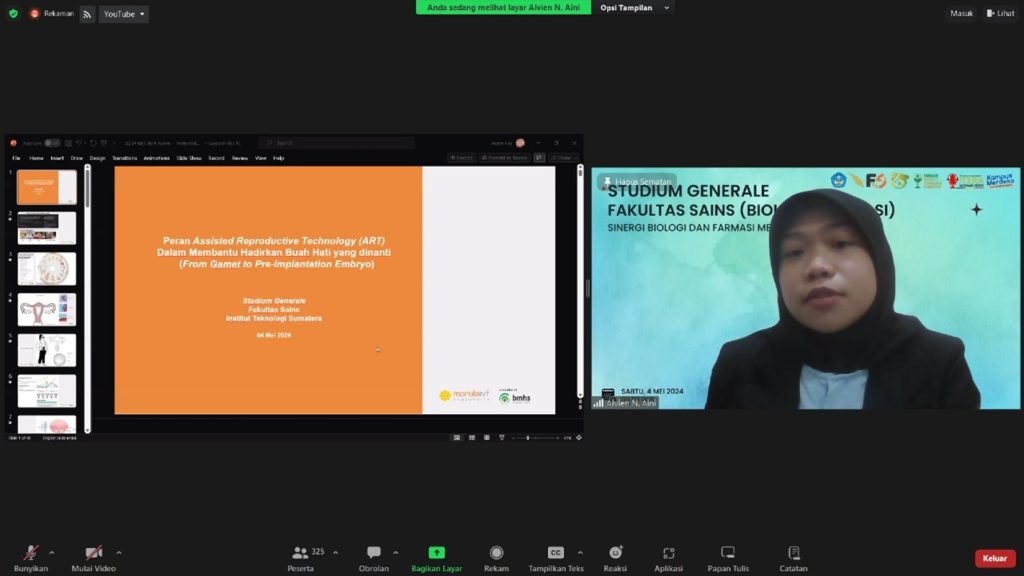Unmute microphone with the Bunyikan icon

pos(31,553)
